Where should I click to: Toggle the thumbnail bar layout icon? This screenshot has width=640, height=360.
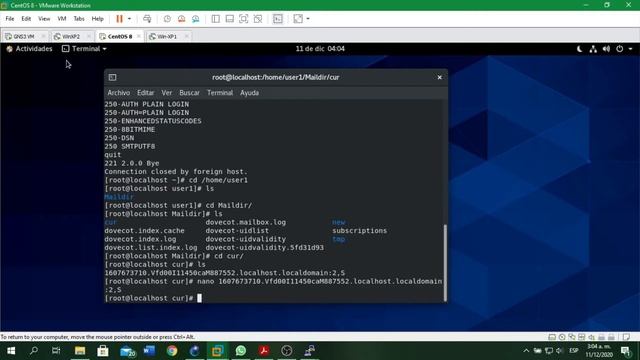point(229,19)
